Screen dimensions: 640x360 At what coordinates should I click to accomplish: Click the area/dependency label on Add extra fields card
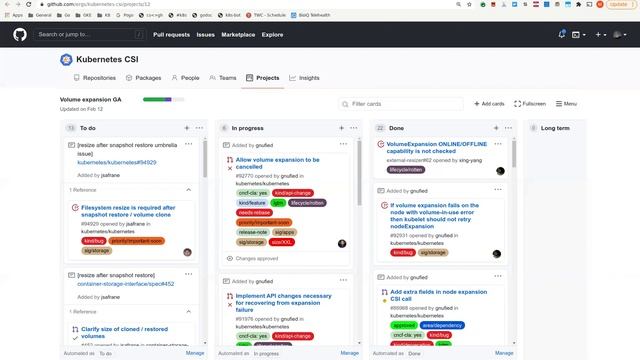(442, 325)
